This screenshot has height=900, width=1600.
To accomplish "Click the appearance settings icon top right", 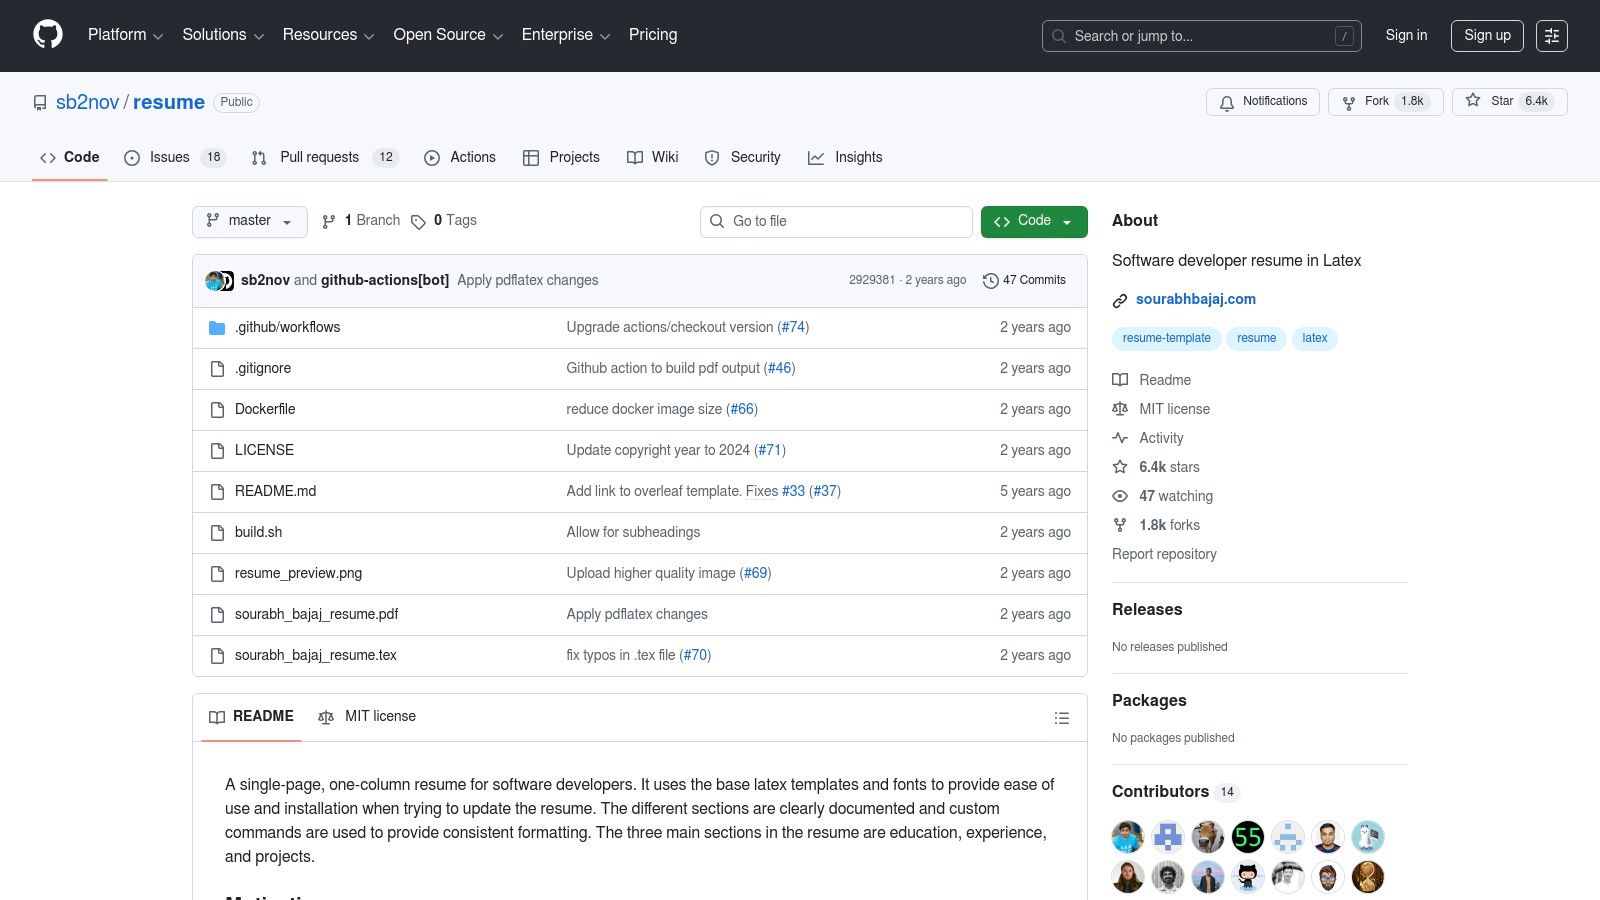I will (x=1552, y=35).
